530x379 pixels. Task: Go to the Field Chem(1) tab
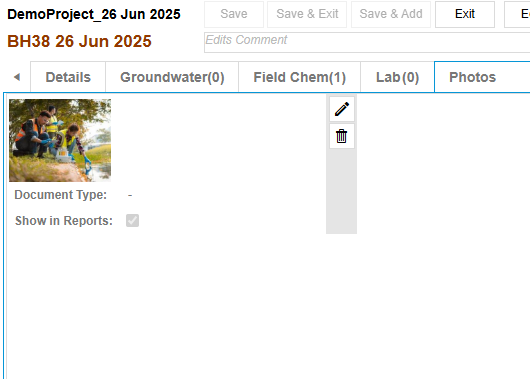click(299, 77)
